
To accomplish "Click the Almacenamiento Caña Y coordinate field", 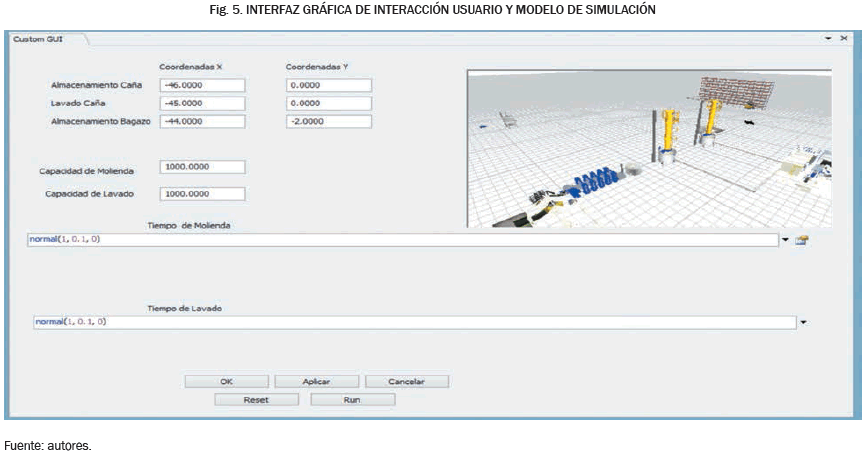I will point(328,86).
